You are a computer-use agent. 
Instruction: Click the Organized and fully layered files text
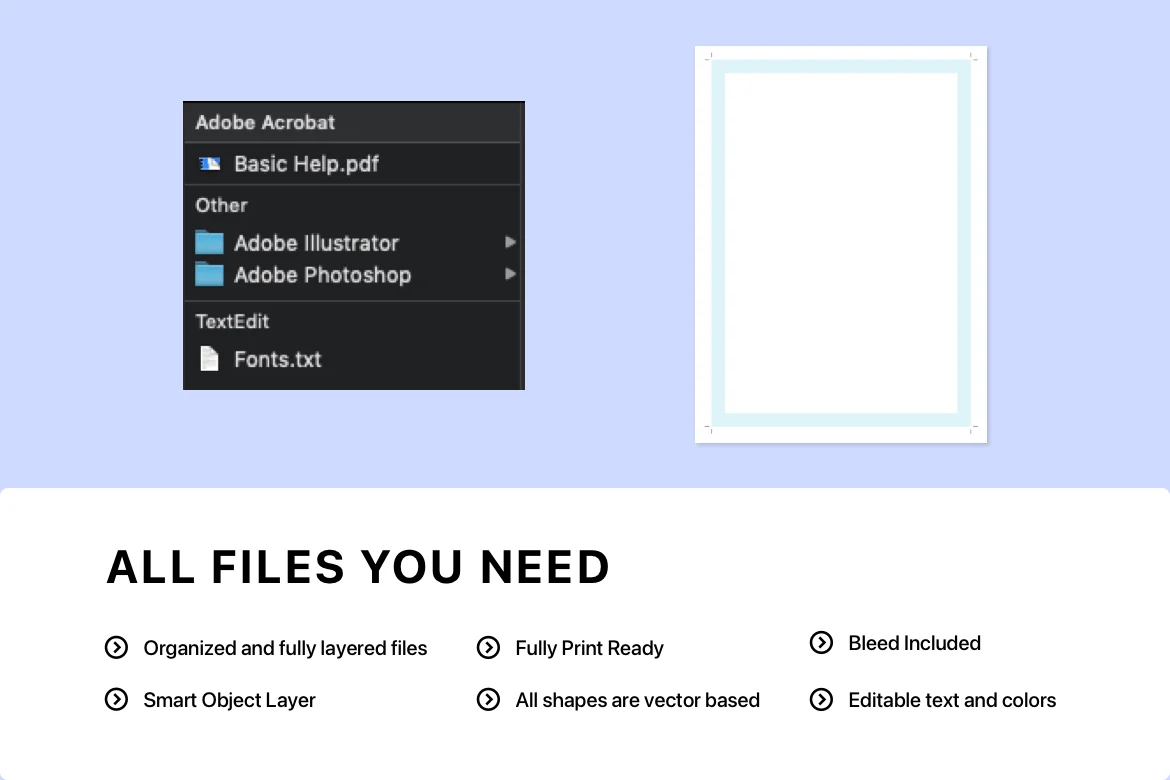coord(285,648)
